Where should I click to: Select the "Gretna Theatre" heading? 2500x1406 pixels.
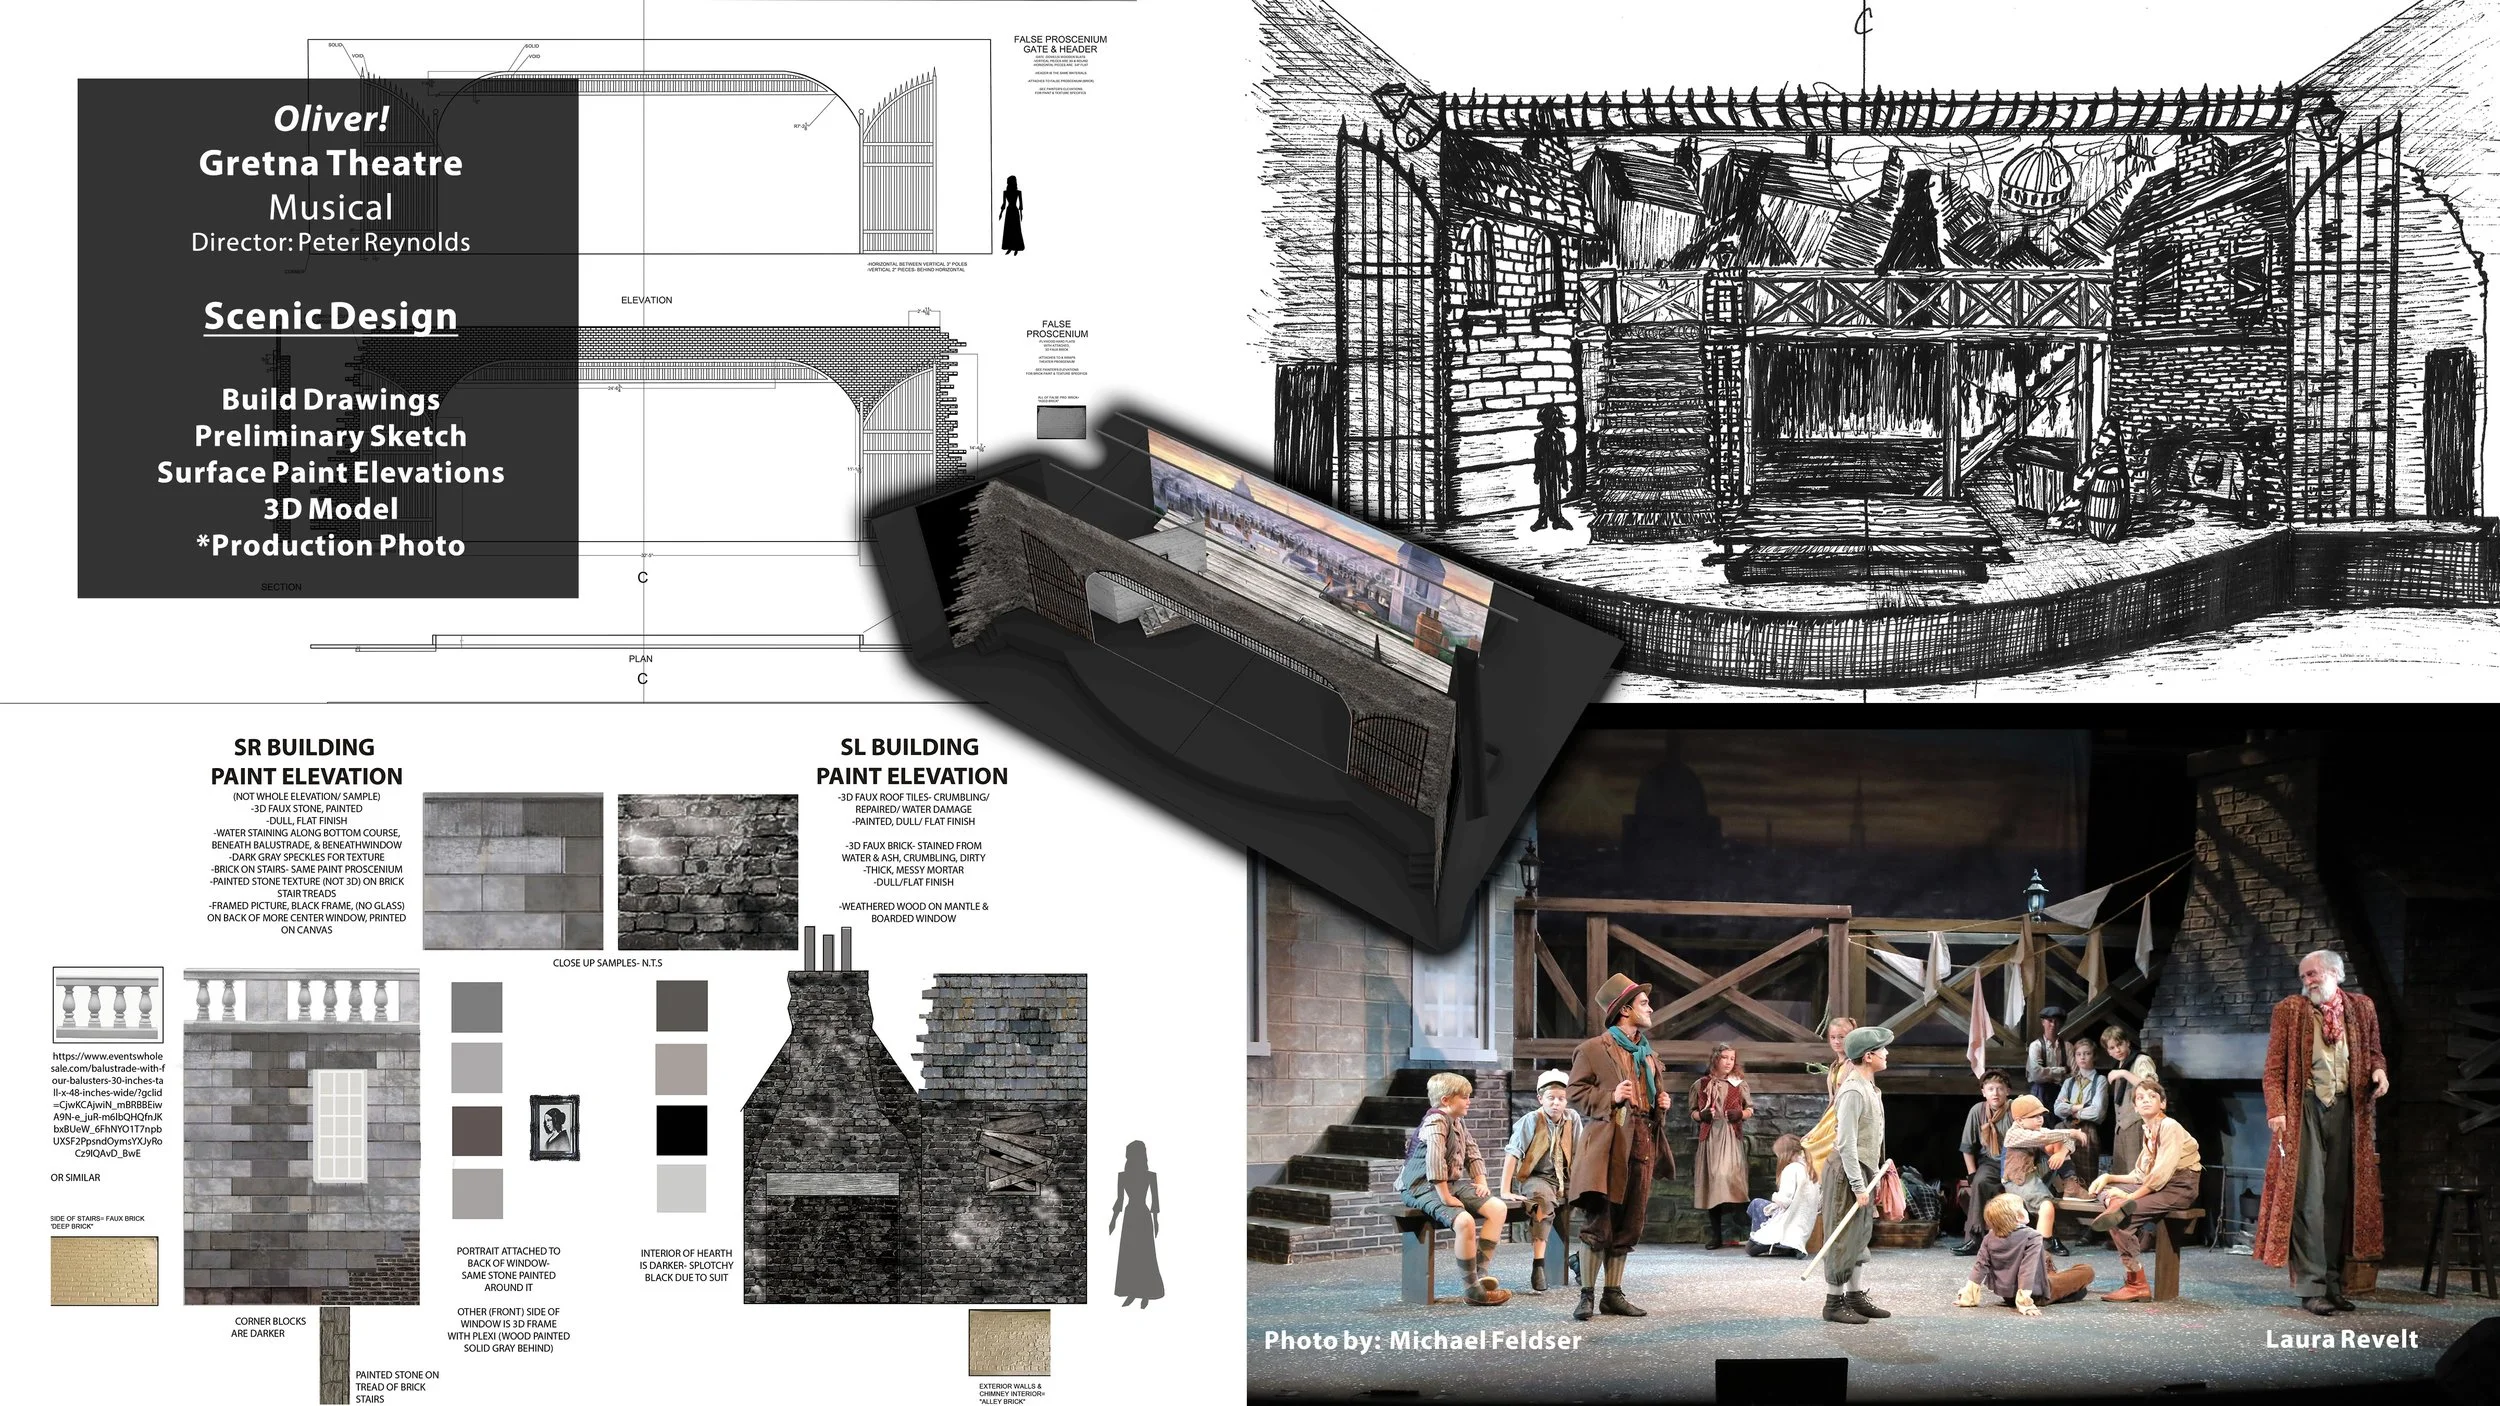[330, 163]
